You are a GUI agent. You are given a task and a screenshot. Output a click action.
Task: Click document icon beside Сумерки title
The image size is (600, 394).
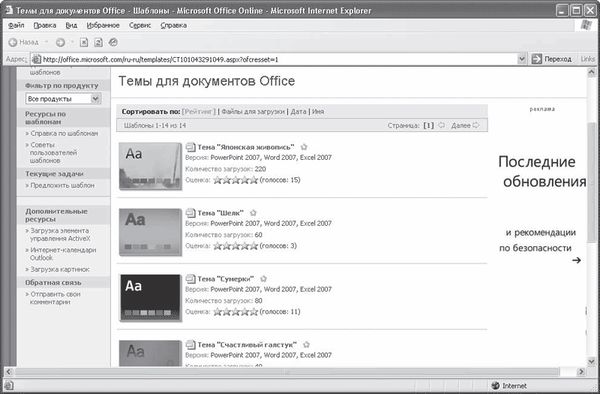[x=191, y=279]
